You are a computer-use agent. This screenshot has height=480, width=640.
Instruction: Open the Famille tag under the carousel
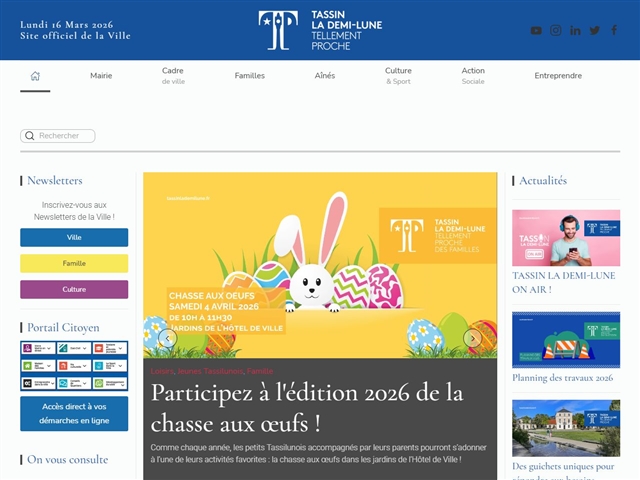[x=260, y=371]
